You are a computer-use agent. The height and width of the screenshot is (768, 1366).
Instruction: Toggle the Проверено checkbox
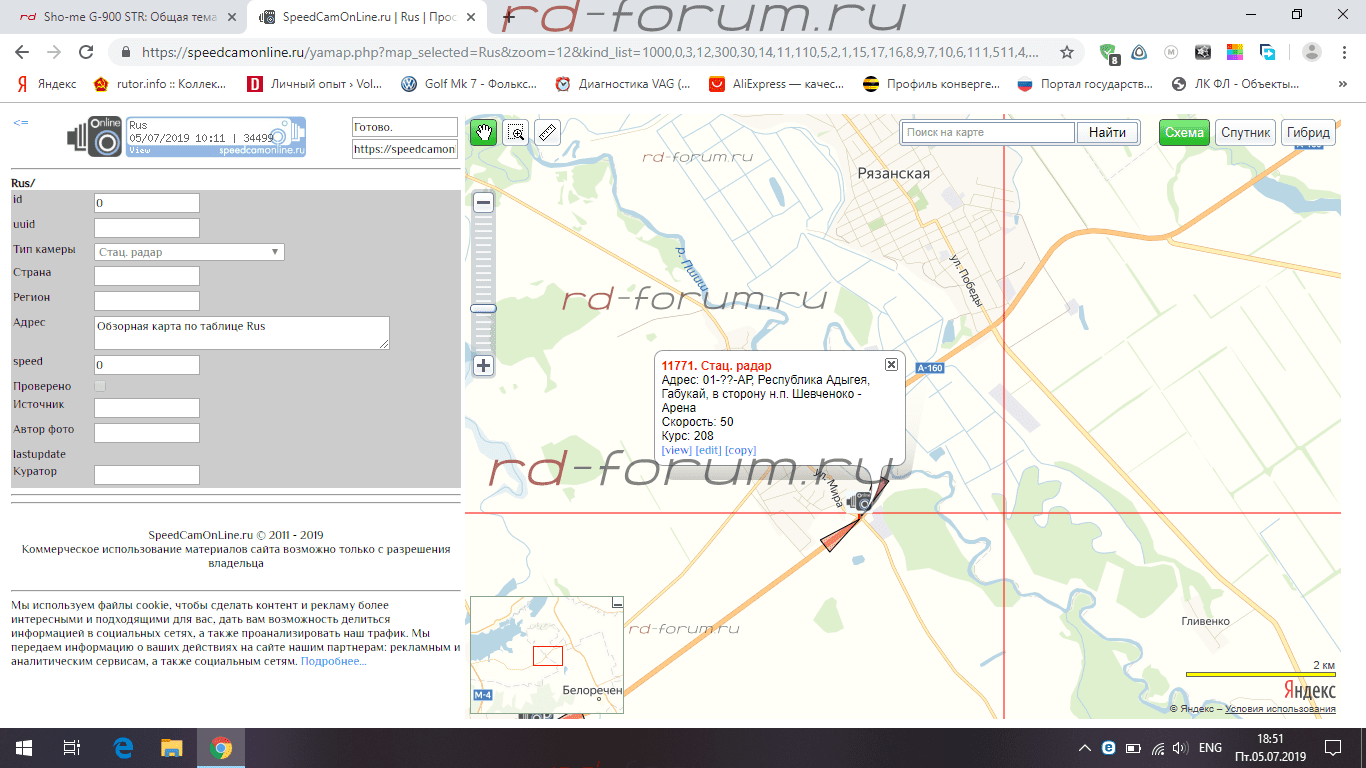[100, 386]
